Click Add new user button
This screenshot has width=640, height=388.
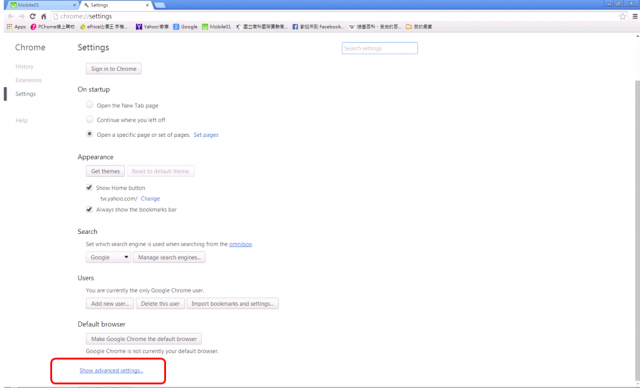tap(110, 304)
